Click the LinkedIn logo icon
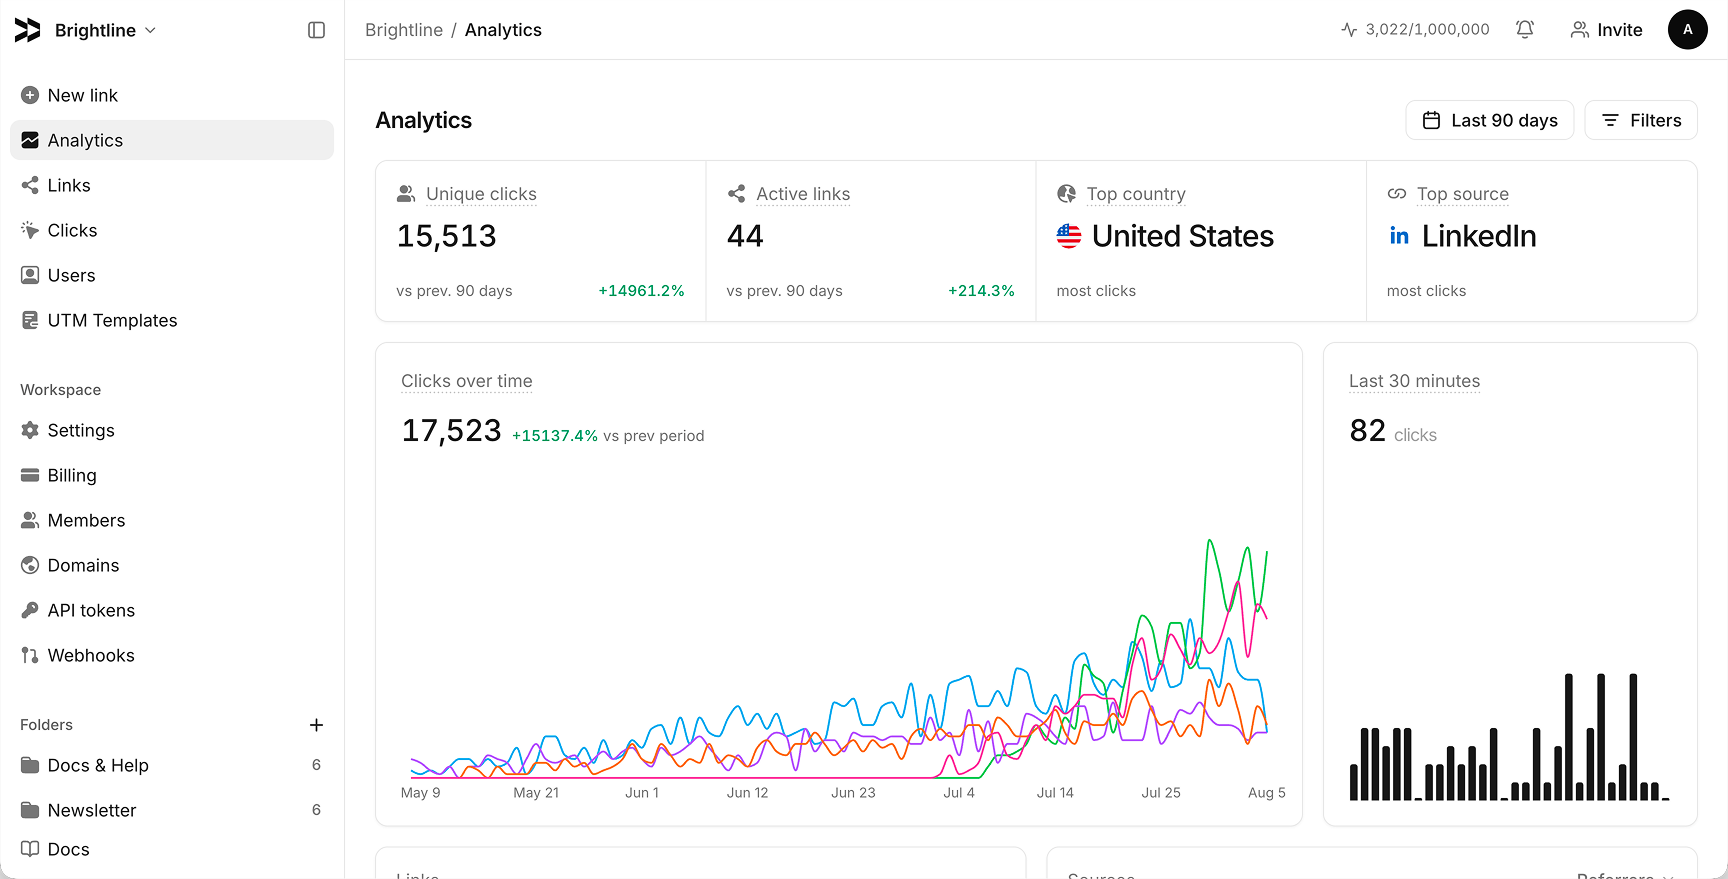Image resolution: width=1728 pixels, height=879 pixels. (1399, 236)
